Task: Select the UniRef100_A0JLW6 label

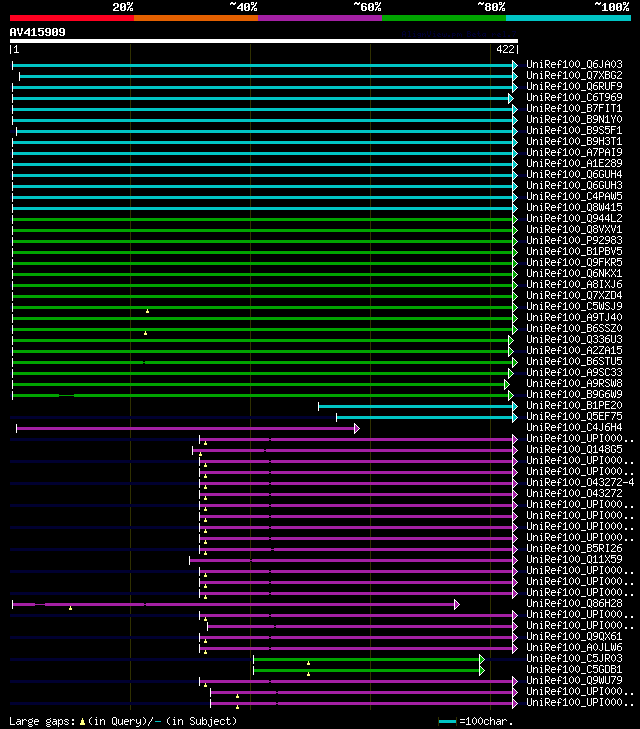Action: click(x=574, y=648)
